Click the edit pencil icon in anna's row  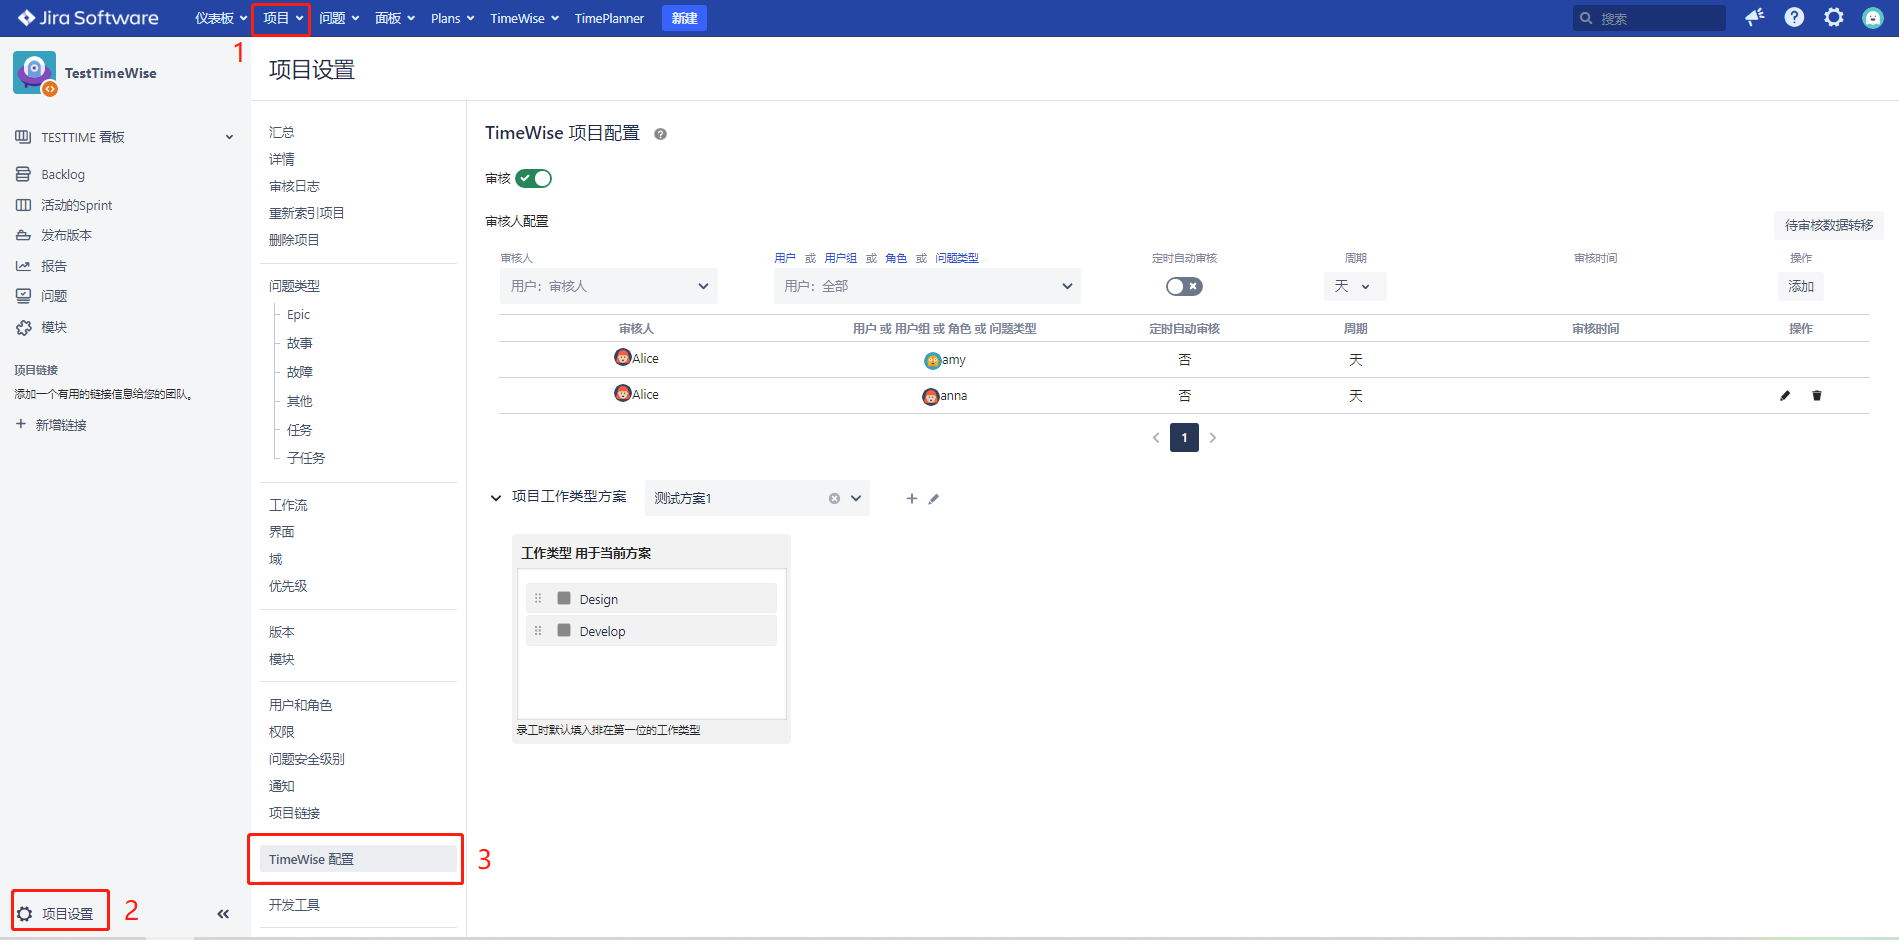1785,396
